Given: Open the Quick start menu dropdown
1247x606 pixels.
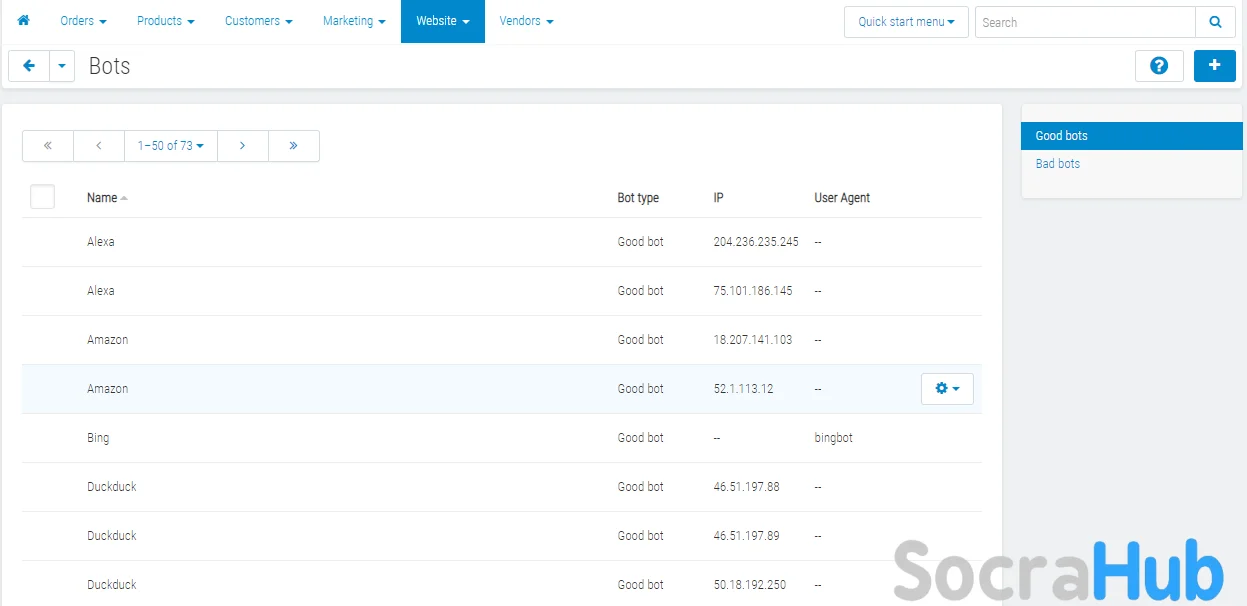Looking at the screenshot, I should (x=905, y=22).
